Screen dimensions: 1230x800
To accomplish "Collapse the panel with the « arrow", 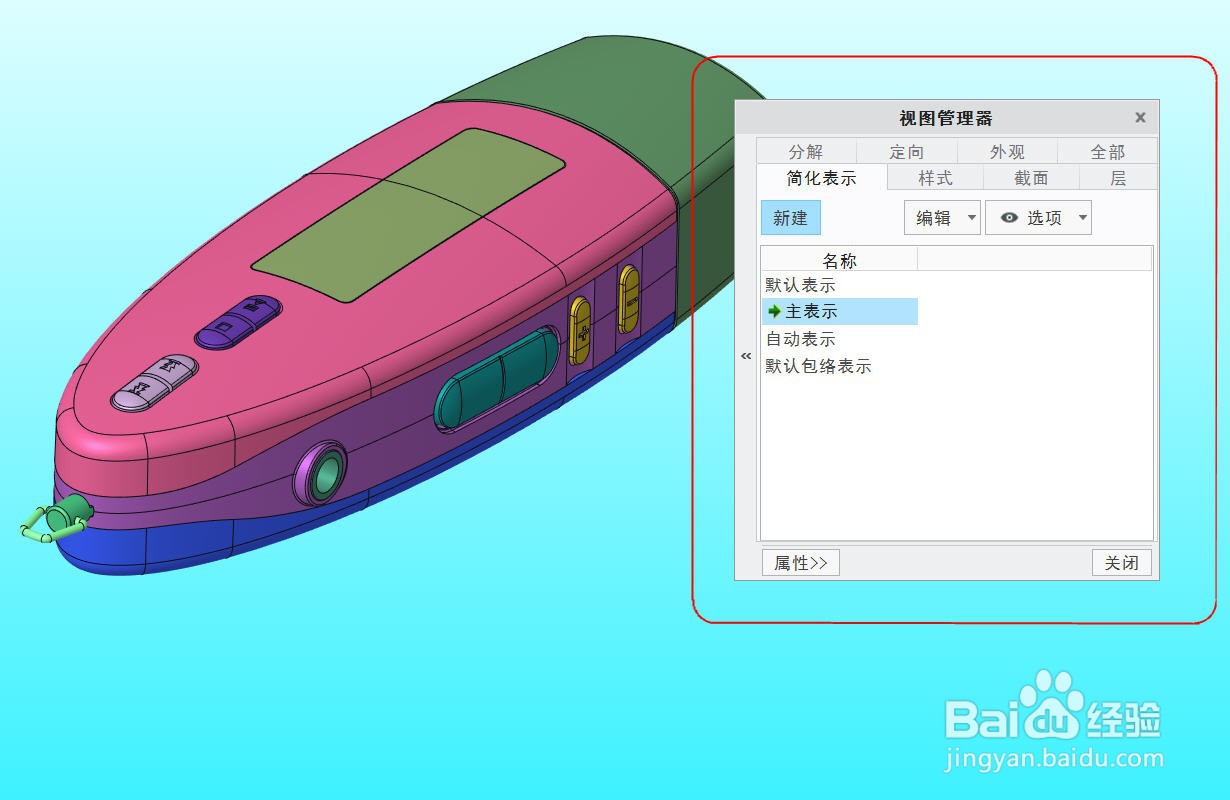I will coord(746,356).
